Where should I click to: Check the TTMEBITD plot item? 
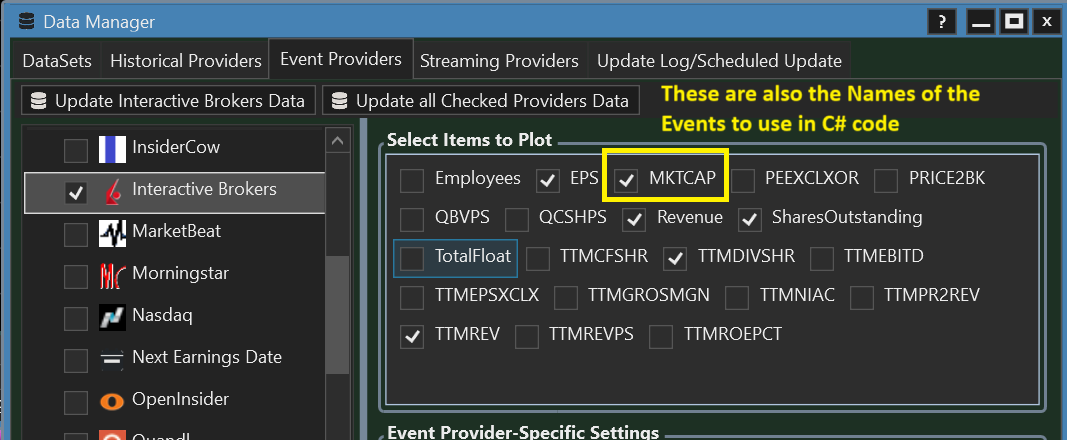821,258
